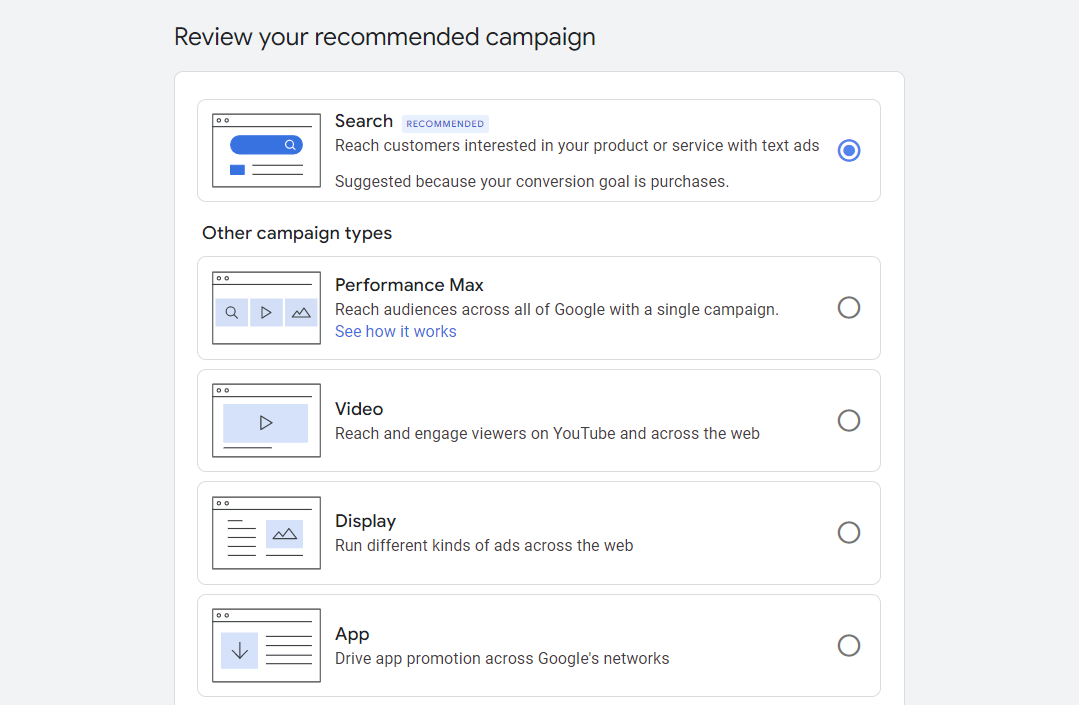This screenshot has height=705, width=1079.
Task: Open the 'See how it works' link
Action: tap(395, 332)
